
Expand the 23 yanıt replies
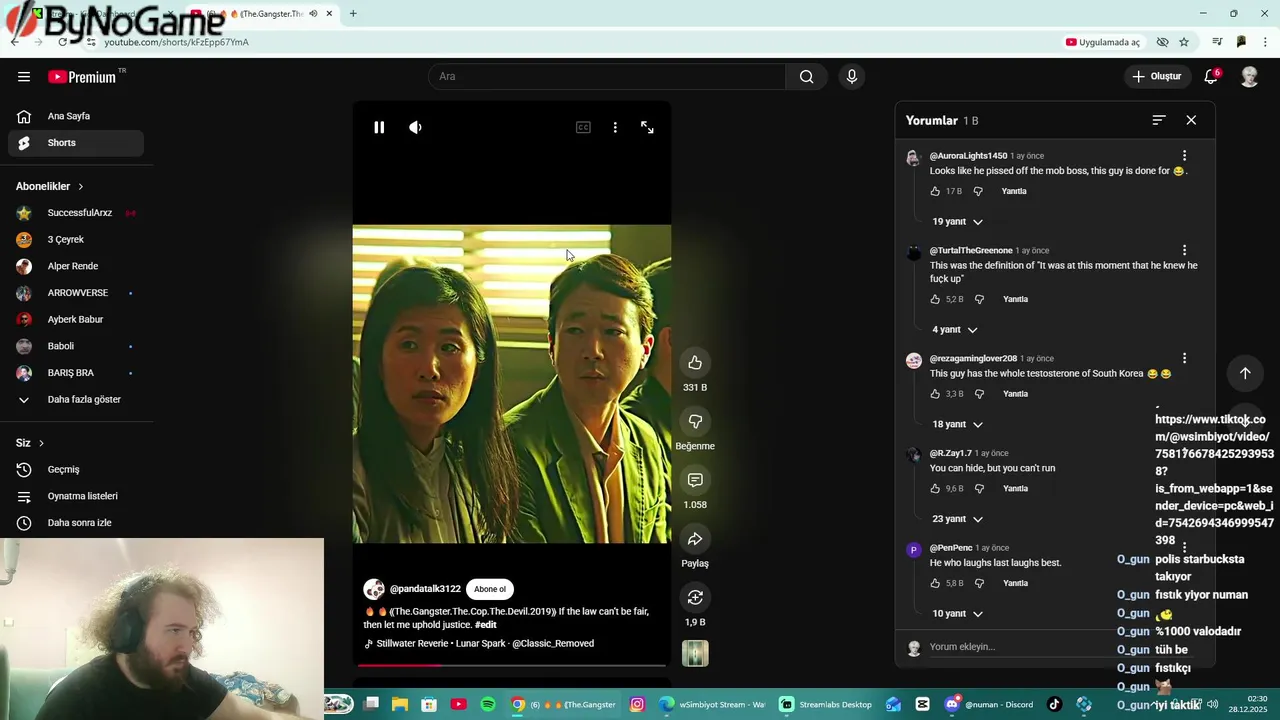coord(957,519)
